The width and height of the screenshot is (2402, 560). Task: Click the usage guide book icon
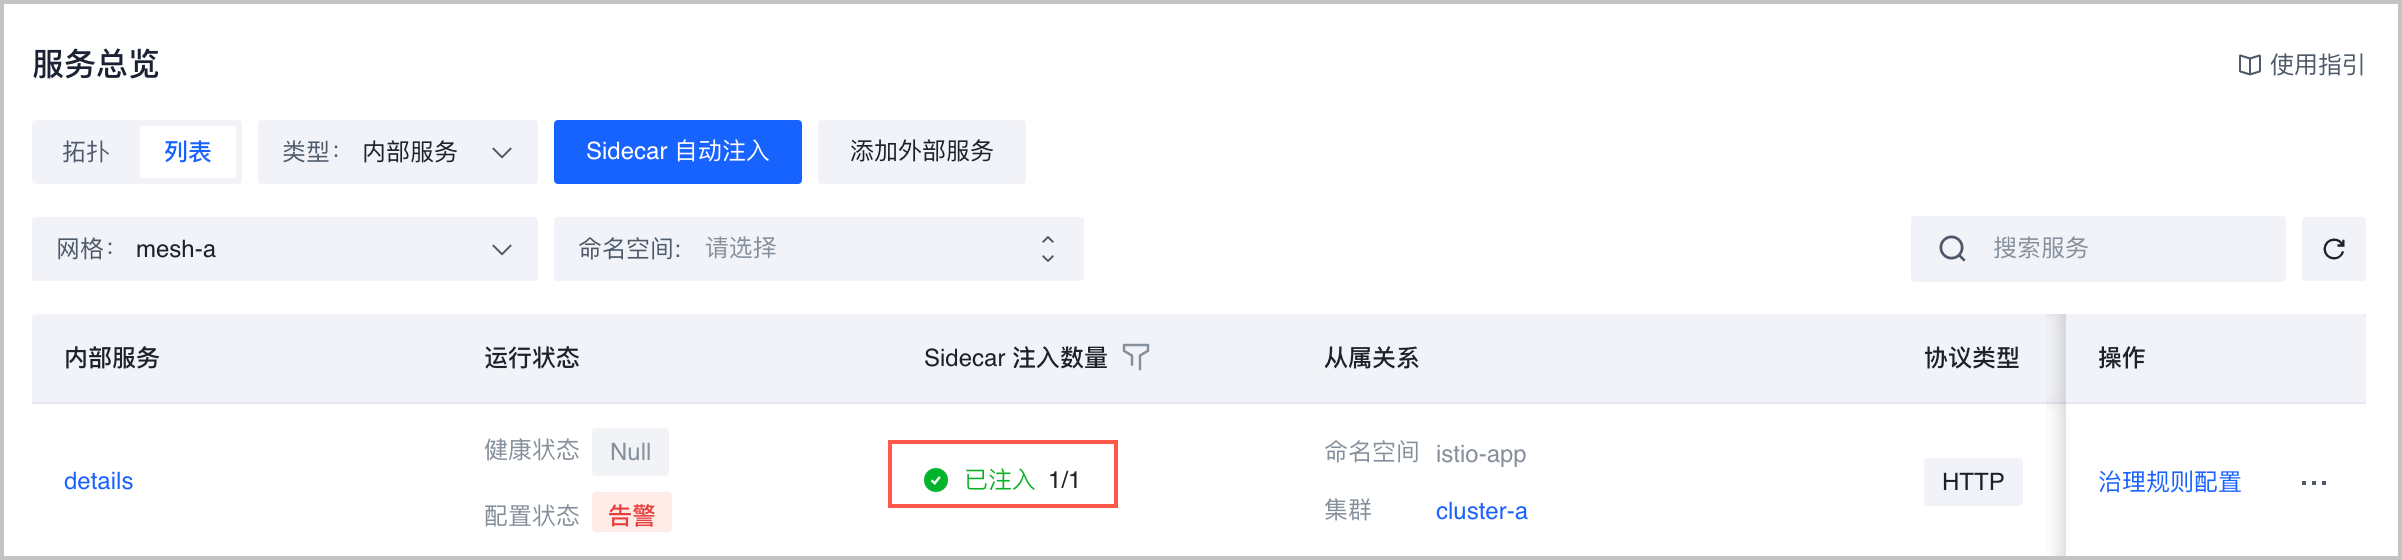[x=2249, y=66]
